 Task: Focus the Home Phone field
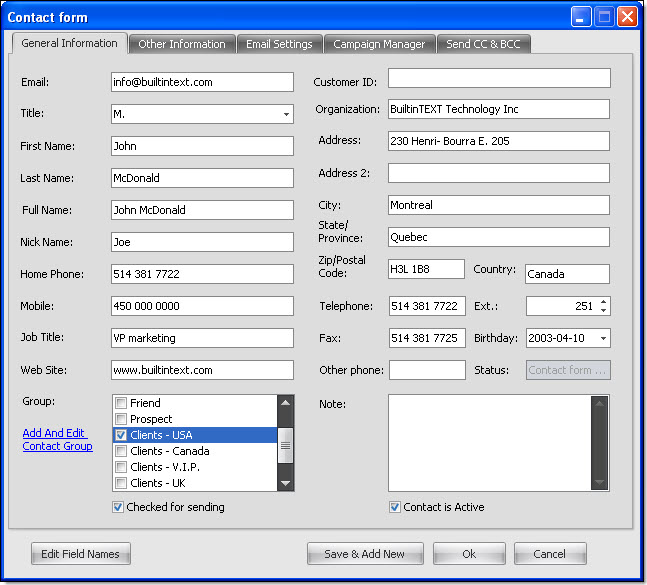click(x=202, y=274)
